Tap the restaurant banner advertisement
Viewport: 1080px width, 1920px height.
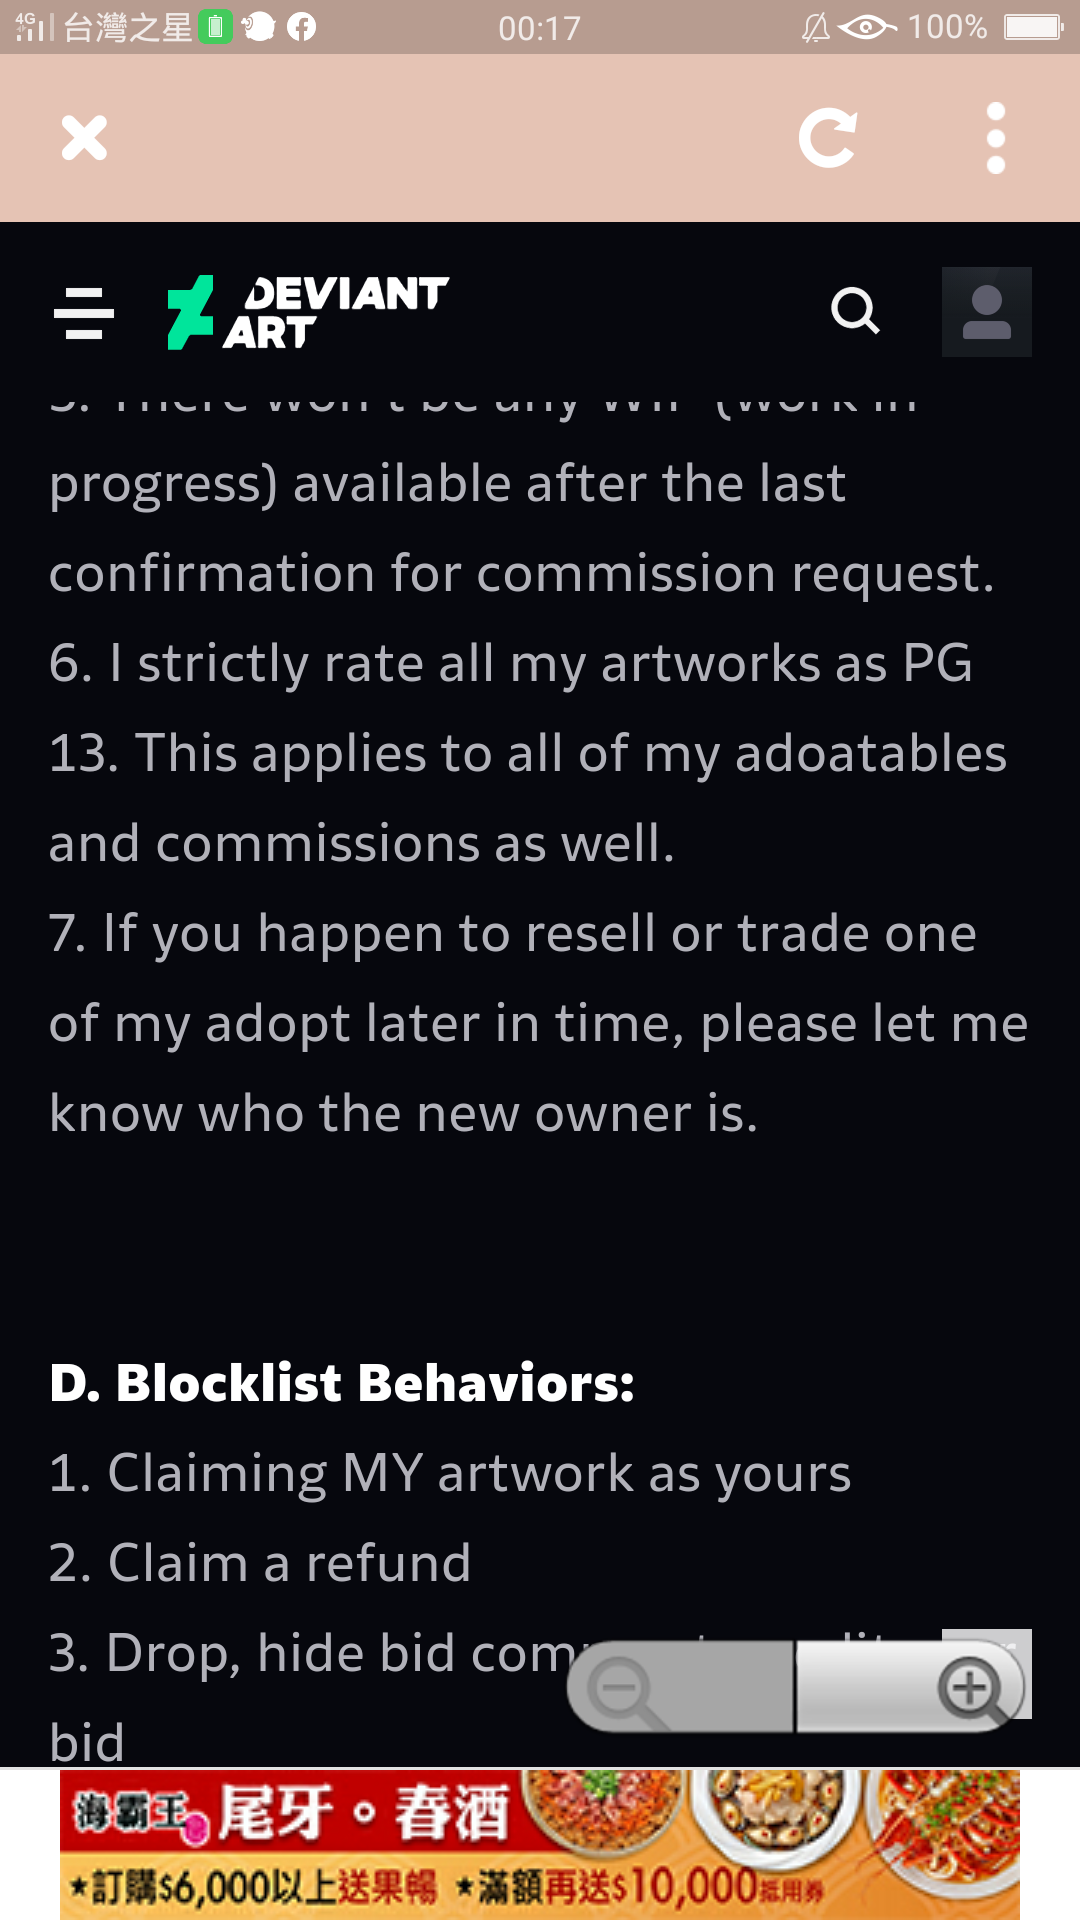click(540, 1844)
